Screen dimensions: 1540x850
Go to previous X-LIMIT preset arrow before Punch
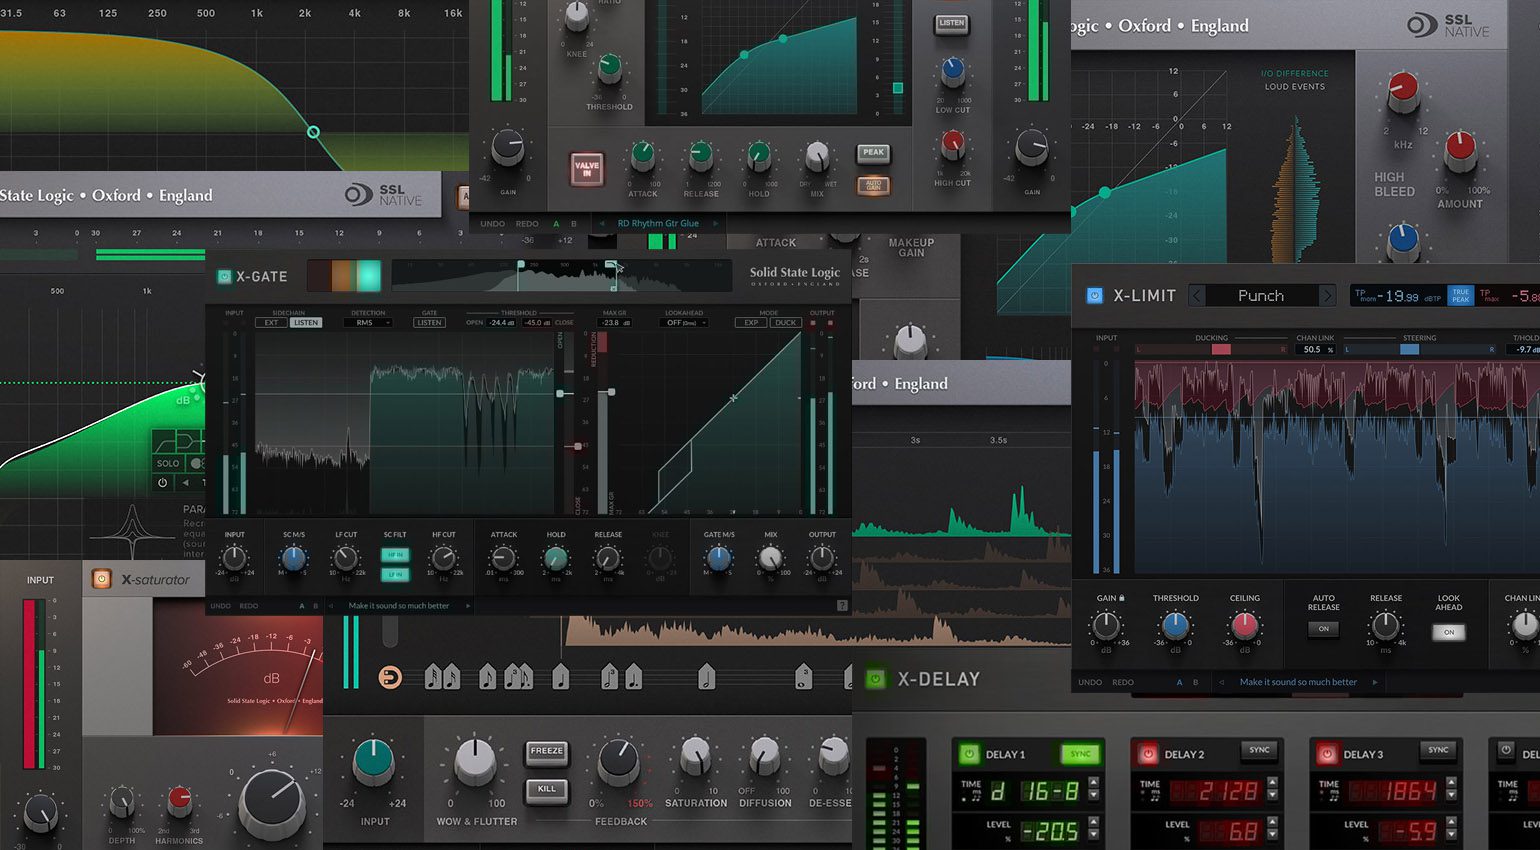1196,296
